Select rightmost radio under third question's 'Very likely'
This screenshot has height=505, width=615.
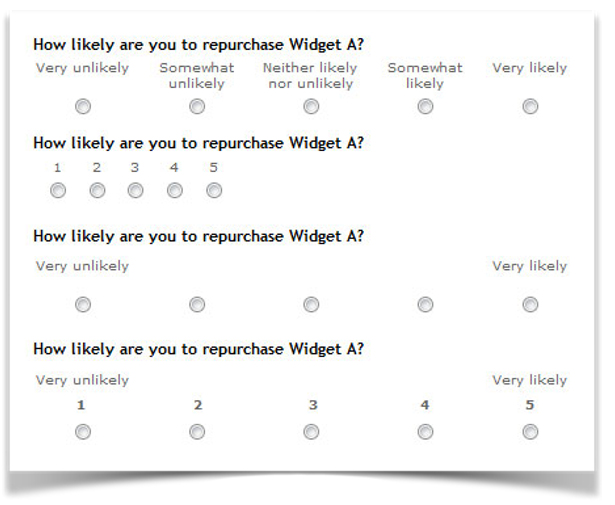(530, 305)
